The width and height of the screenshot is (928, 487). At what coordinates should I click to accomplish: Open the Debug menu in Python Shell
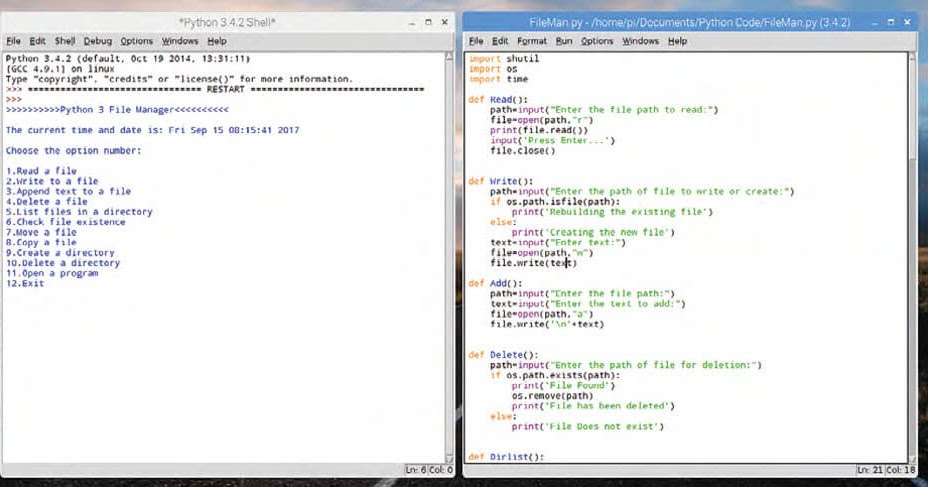(98, 41)
